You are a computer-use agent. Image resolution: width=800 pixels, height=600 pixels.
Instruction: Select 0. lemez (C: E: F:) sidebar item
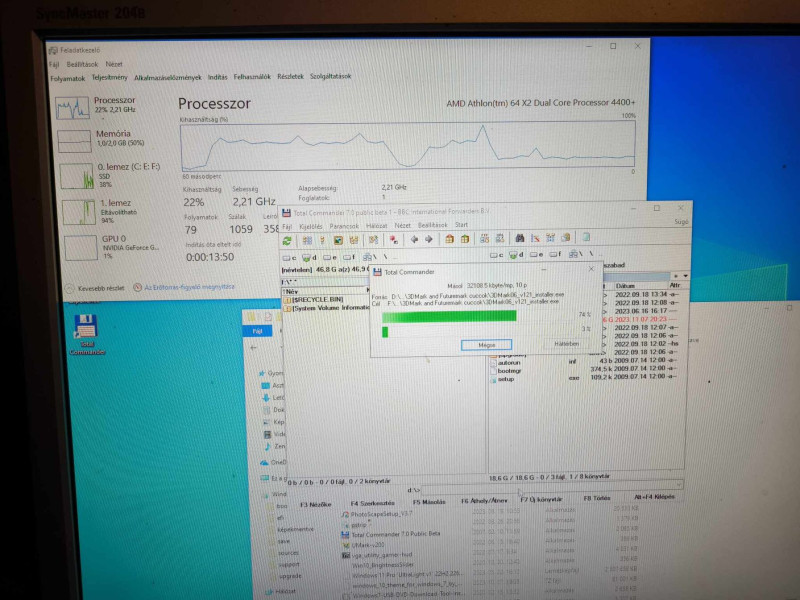[109, 175]
